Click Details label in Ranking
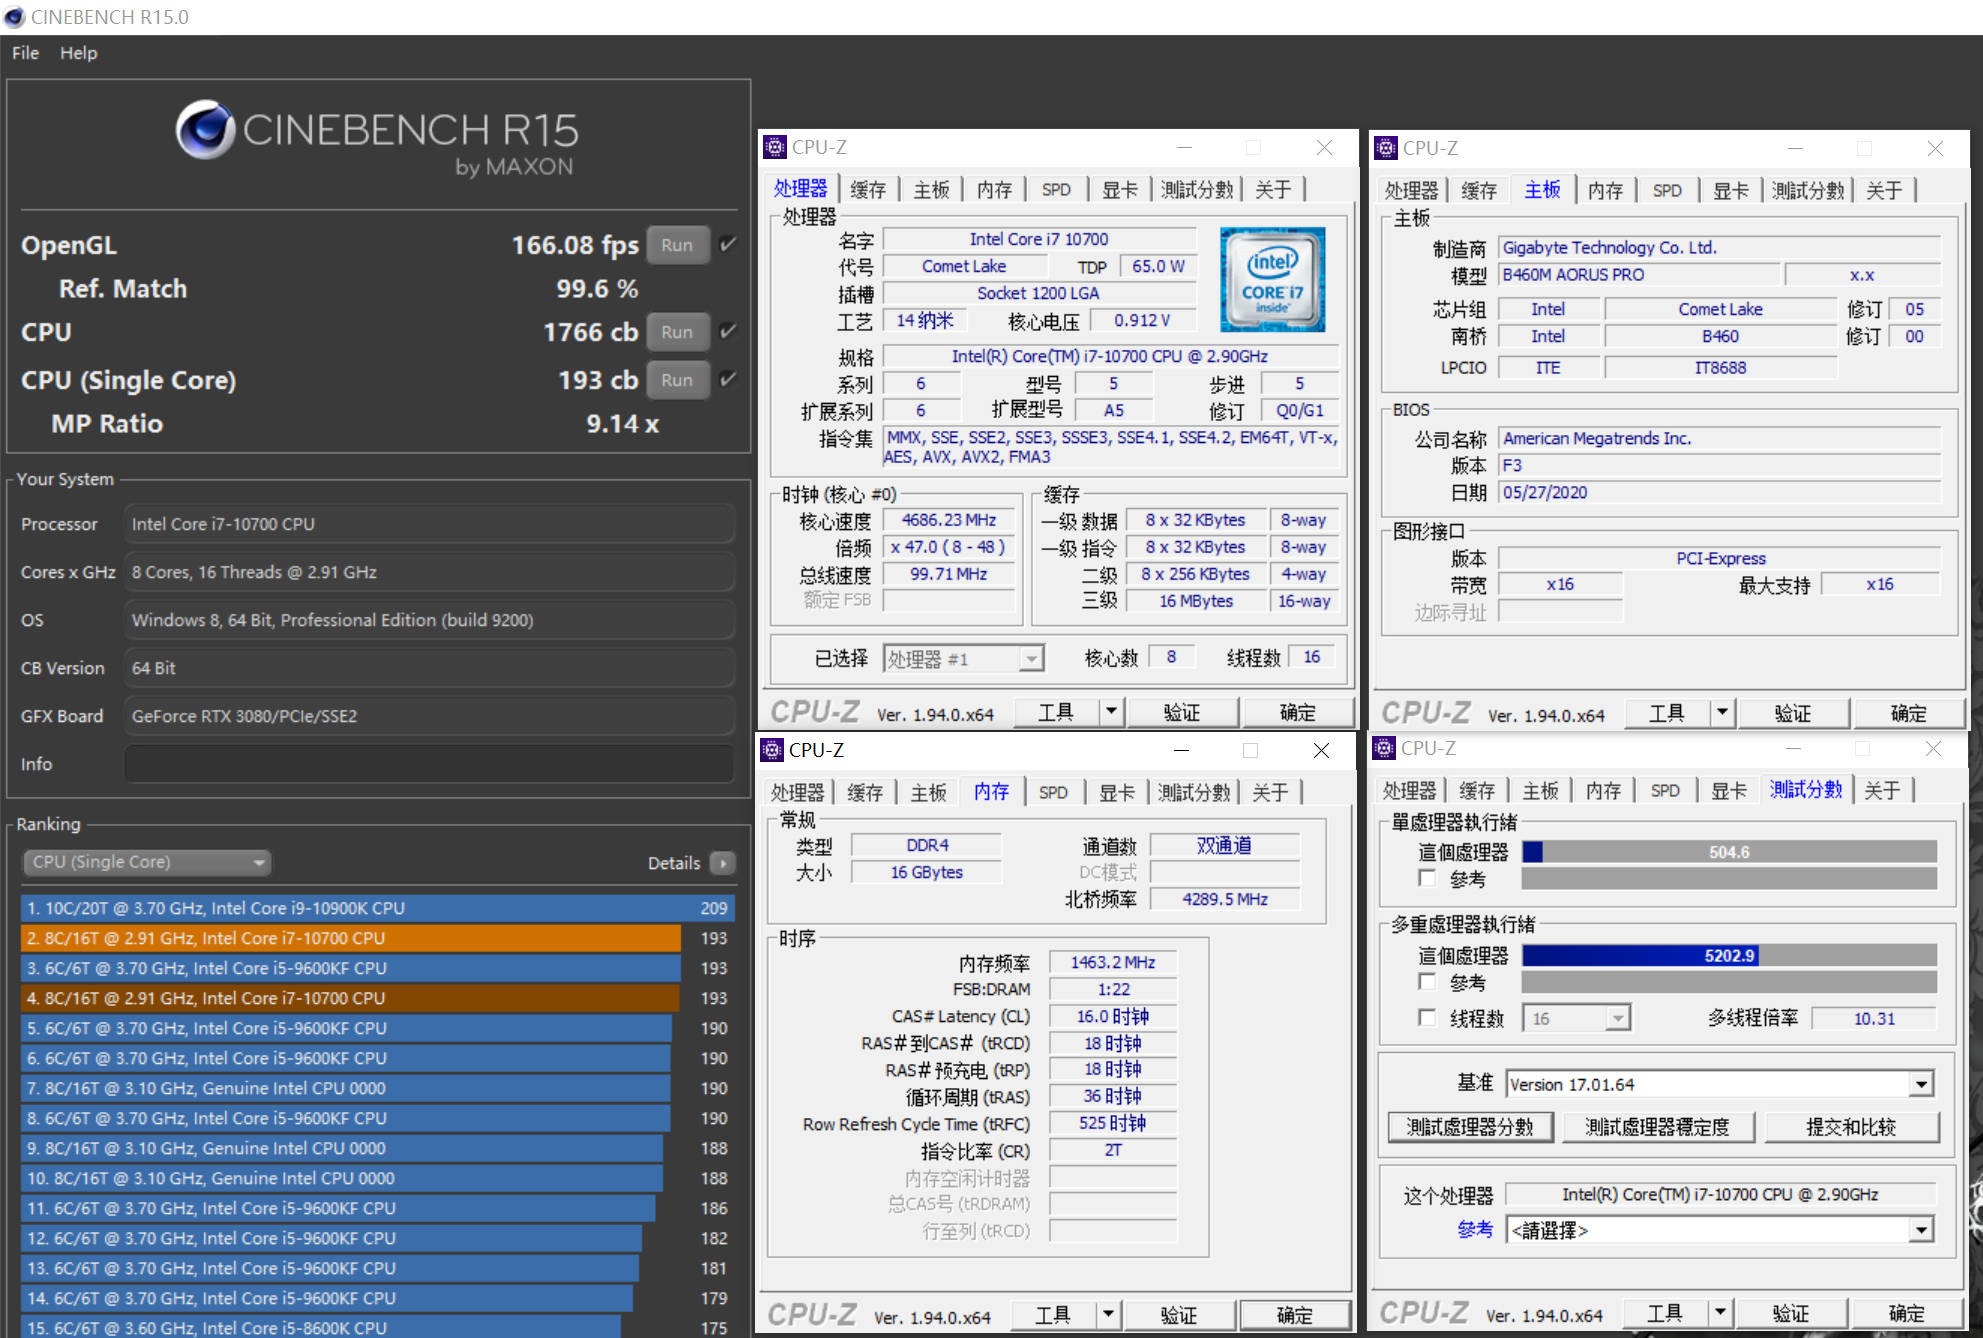 tap(674, 862)
